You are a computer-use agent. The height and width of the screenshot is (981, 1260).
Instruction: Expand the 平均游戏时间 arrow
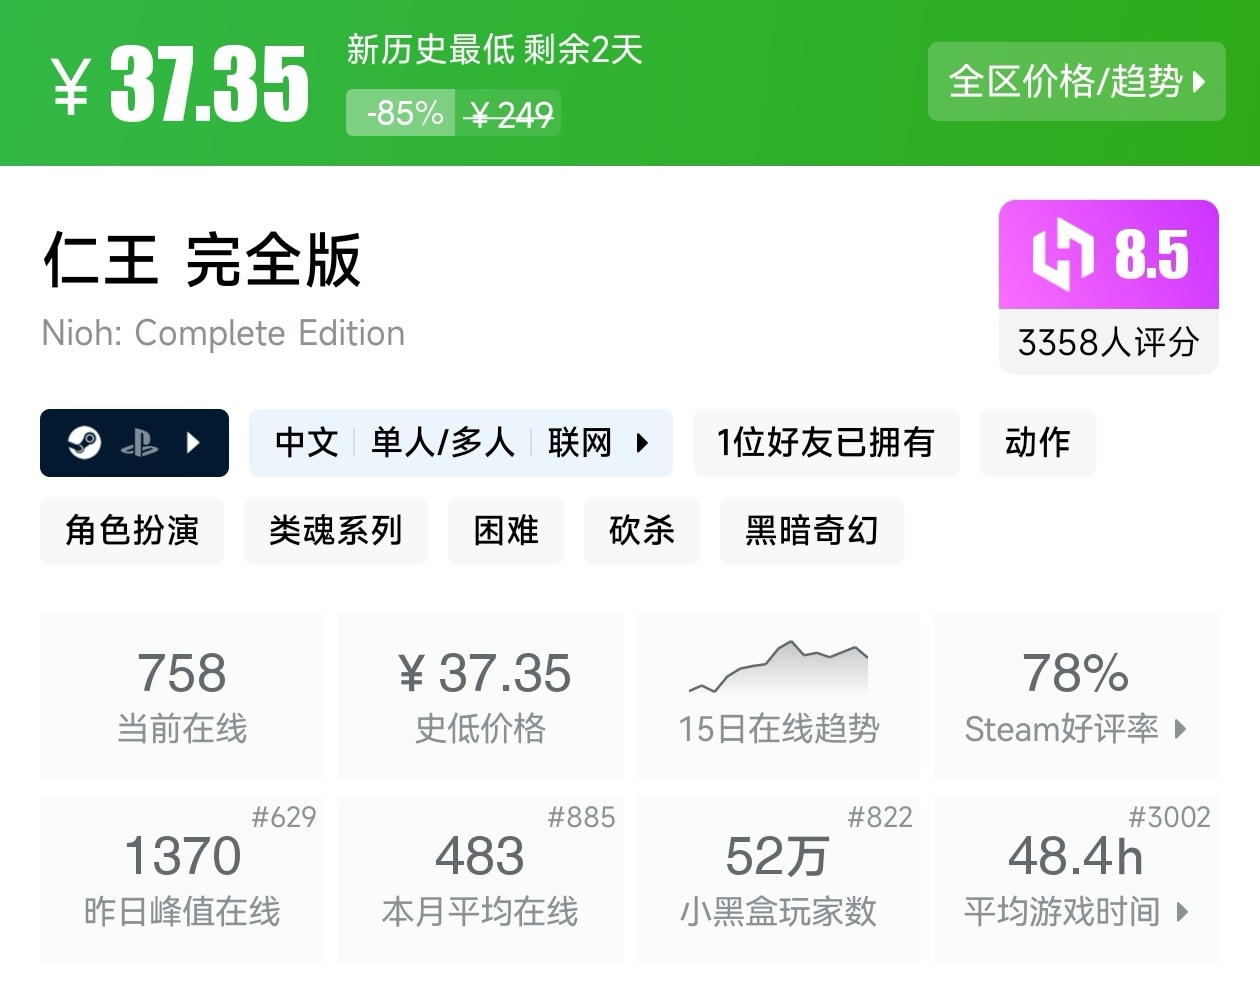(x=1183, y=912)
